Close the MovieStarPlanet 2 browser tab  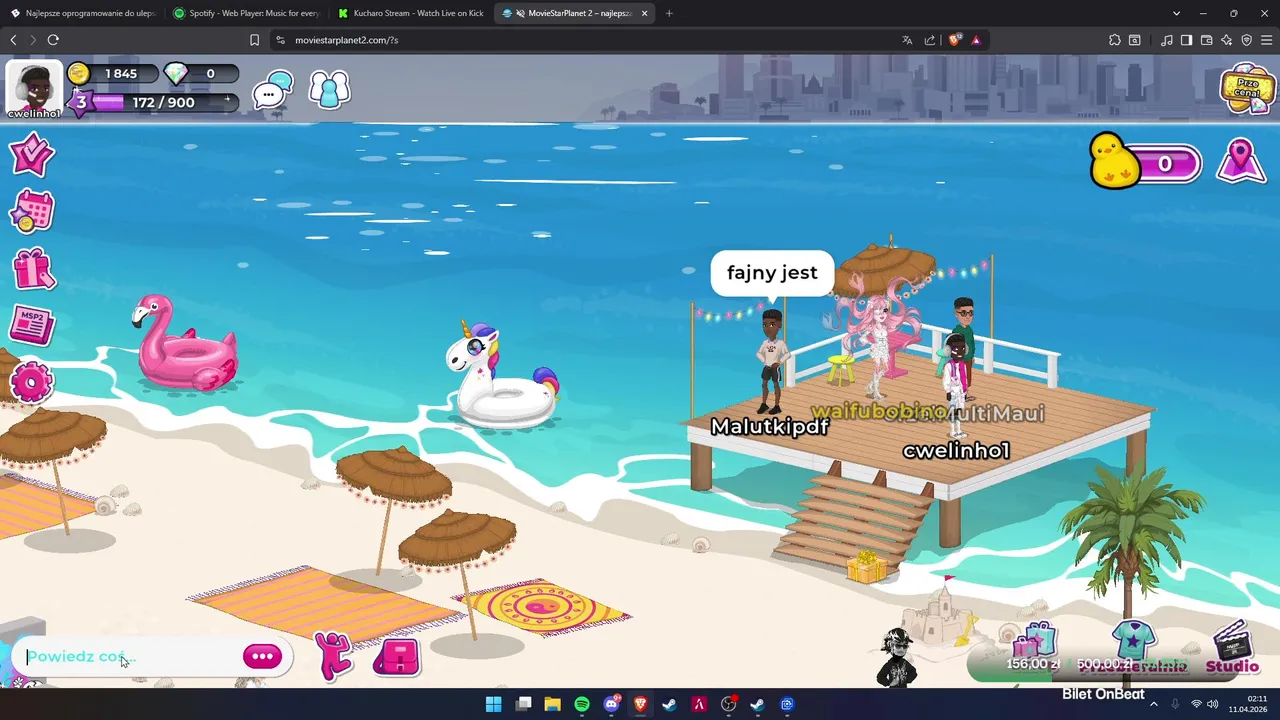coord(644,13)
